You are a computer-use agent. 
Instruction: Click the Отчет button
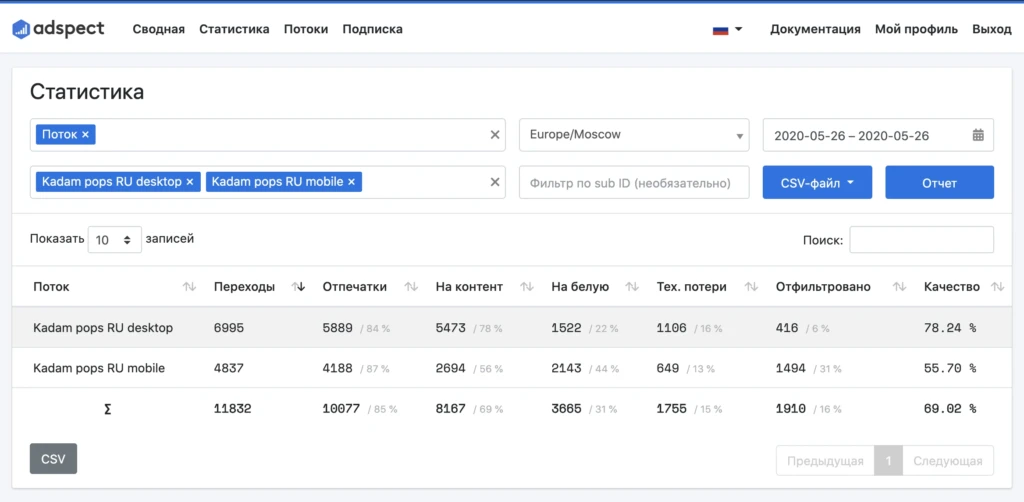939,182
